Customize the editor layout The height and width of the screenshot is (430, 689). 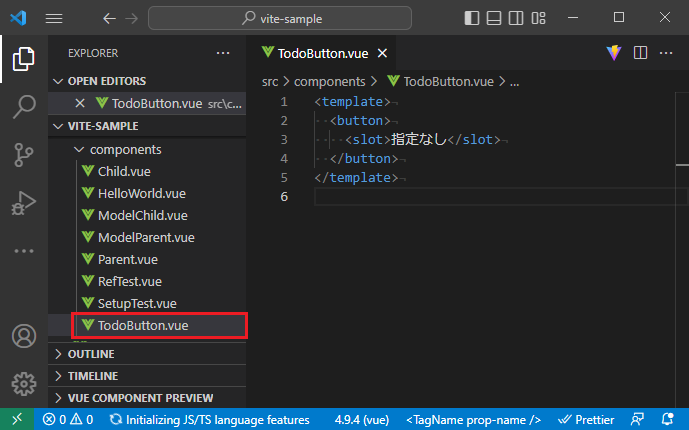click(538, 18)
